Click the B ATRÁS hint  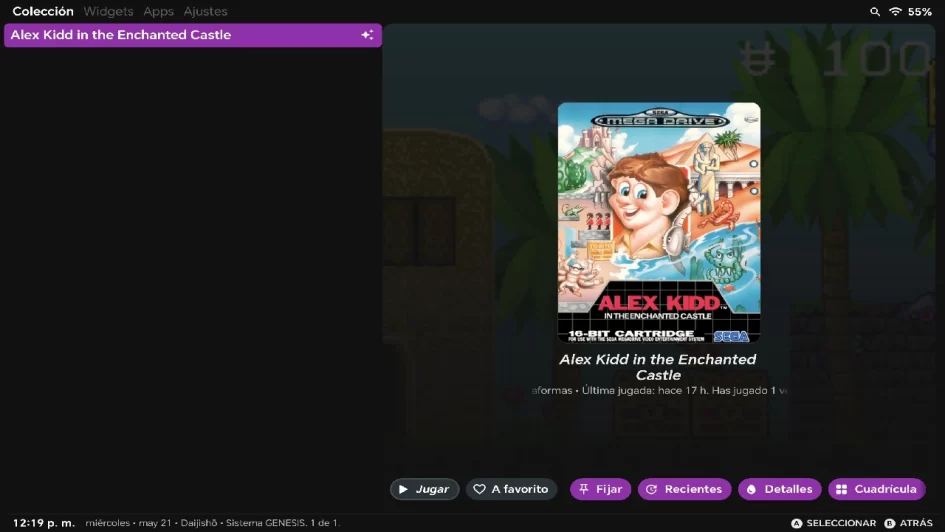coord(908,523)
